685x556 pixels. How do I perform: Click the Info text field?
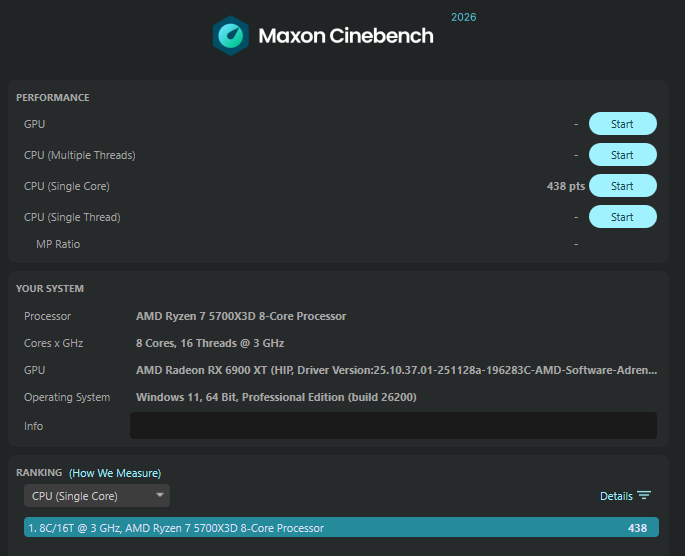pyautogui.click(x=393, y=425)
